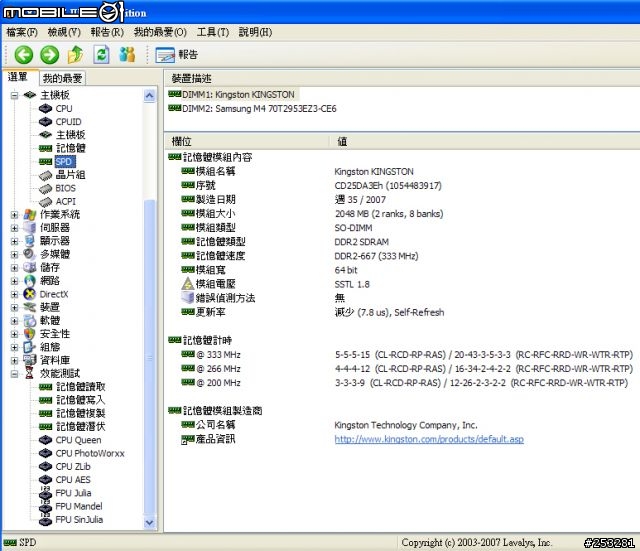The height and width of the screenshot is (551, 640).
Task: Select the SPD tree item
Action: 64,162
